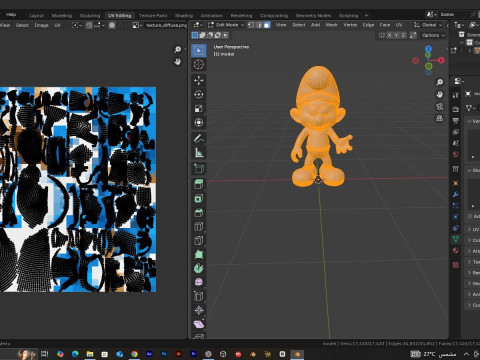Open the editor type dropdown of the 3D viewport

[x=198, y=25]
